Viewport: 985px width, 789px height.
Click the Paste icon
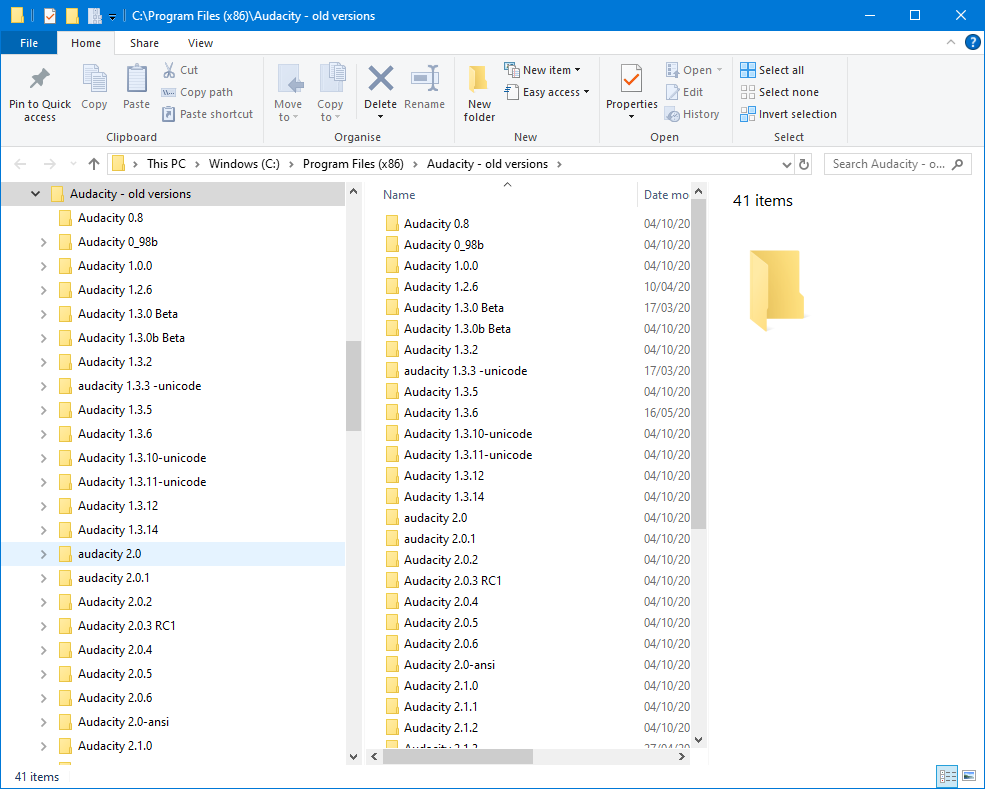[x=136, y=88]
